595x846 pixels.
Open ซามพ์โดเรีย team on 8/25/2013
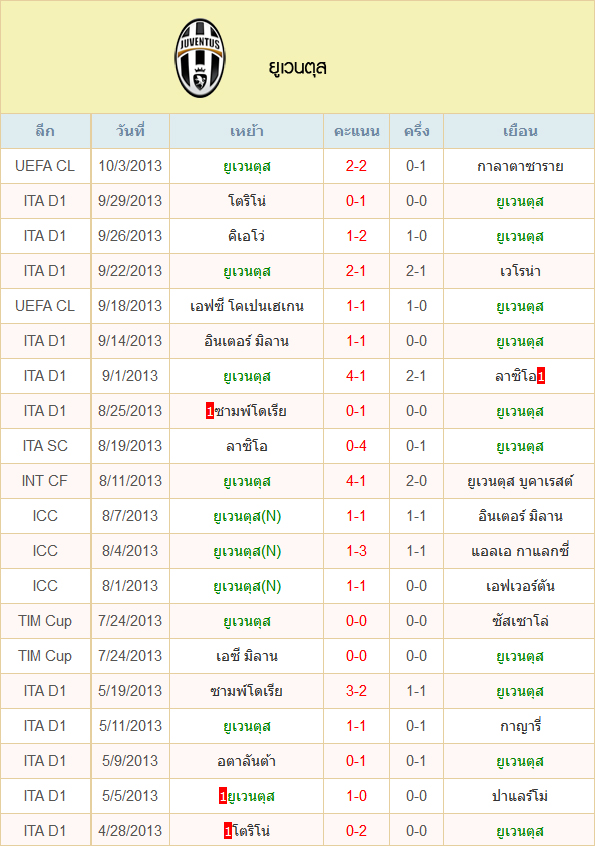click(x=250, y=411)
